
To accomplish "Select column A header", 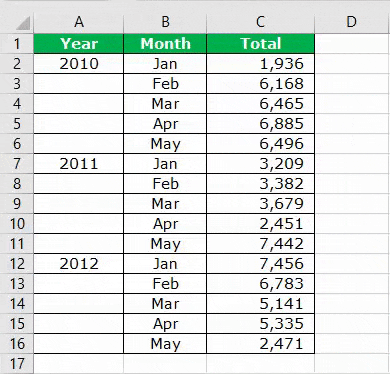I will [x=79, y=22].
